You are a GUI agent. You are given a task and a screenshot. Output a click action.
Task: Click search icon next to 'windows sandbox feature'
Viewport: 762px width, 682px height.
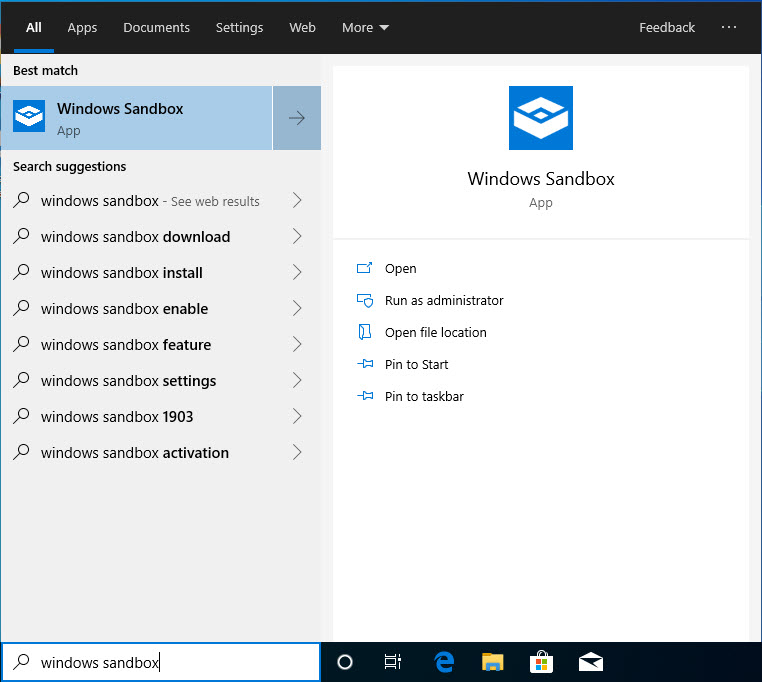click(21, 344)
